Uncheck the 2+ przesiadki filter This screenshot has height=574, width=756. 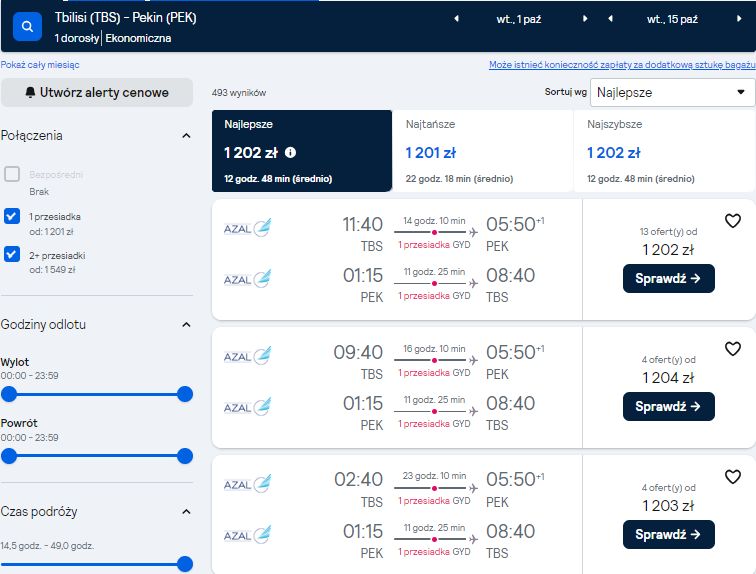(x=12, y=254)
